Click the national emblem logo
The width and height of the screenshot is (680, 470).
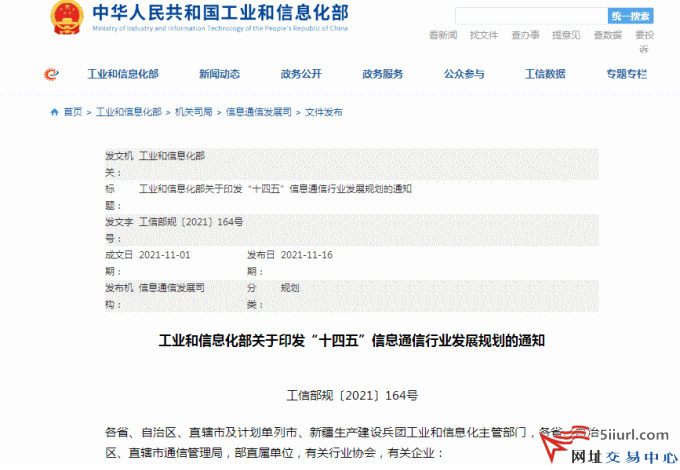[67, 17]
